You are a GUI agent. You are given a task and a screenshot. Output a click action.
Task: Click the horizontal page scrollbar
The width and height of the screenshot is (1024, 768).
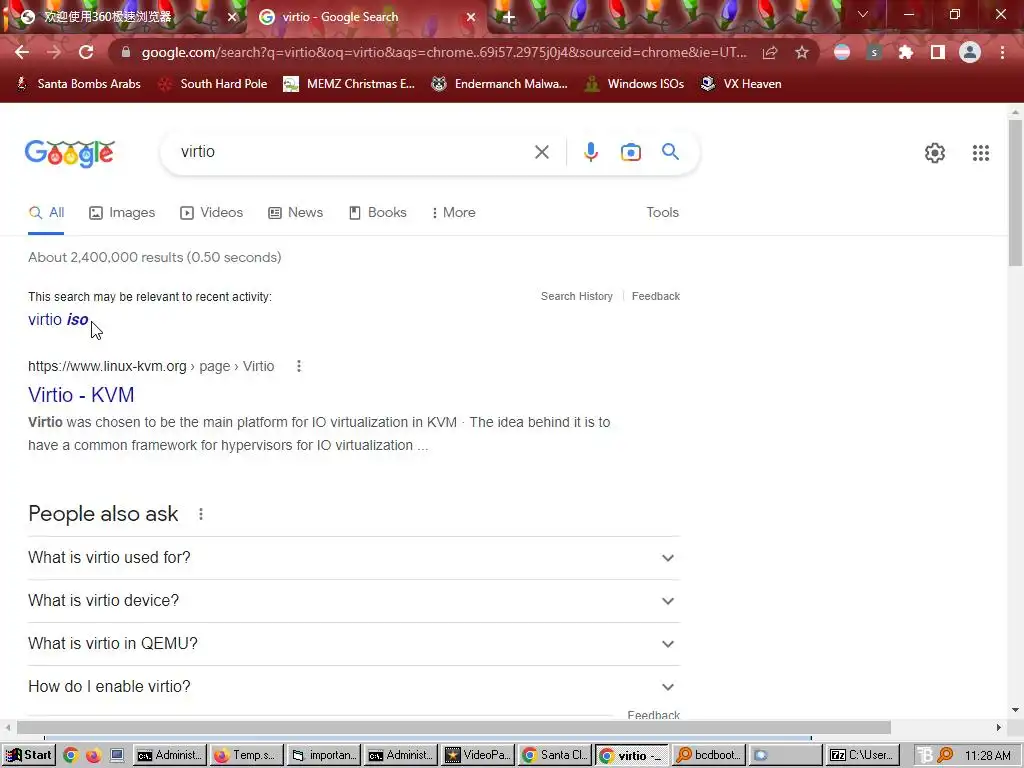coord(454,728)
